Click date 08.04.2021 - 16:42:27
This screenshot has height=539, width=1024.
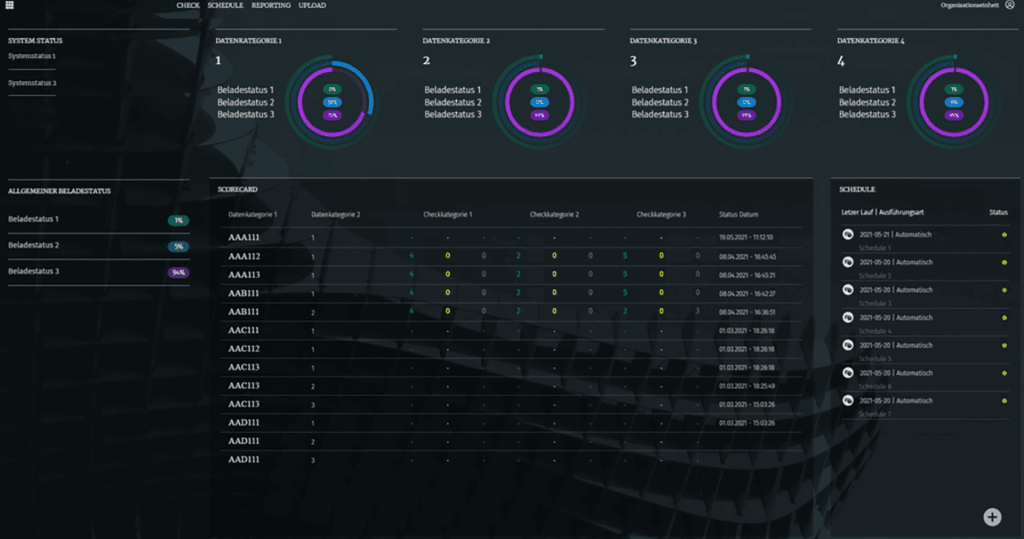[x=747, y=293]
